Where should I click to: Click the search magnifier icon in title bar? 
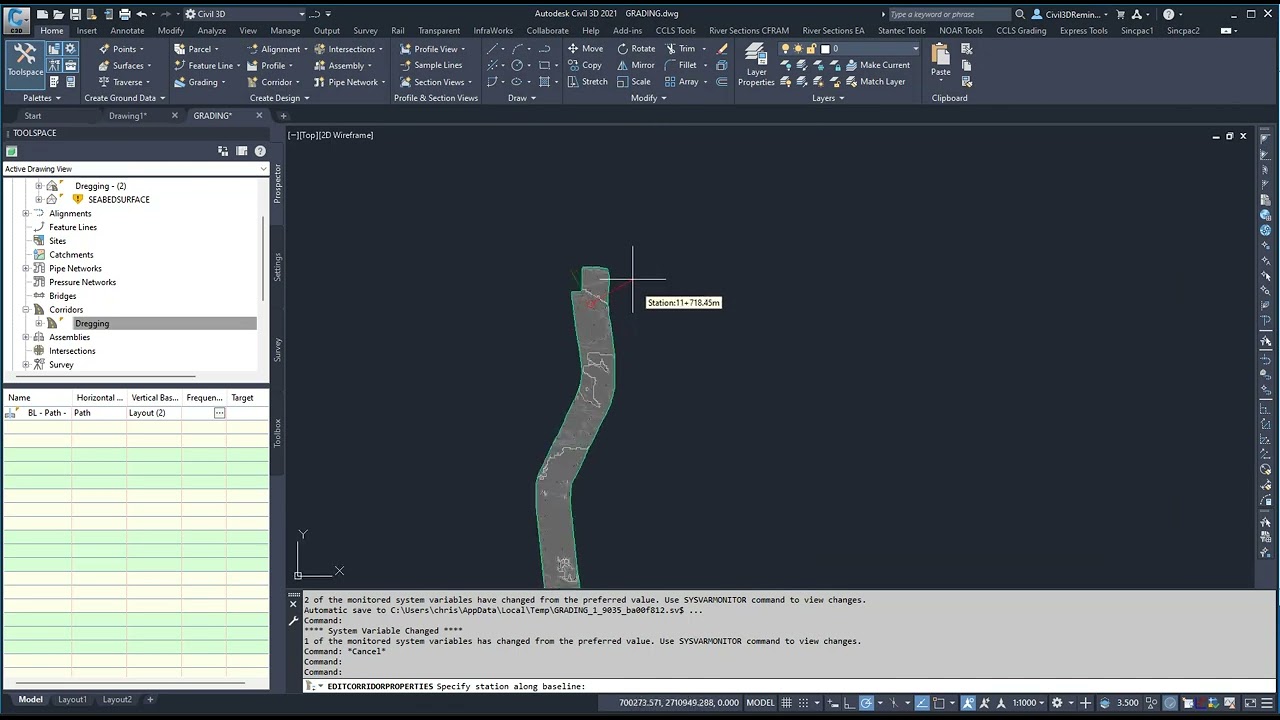1020,14
